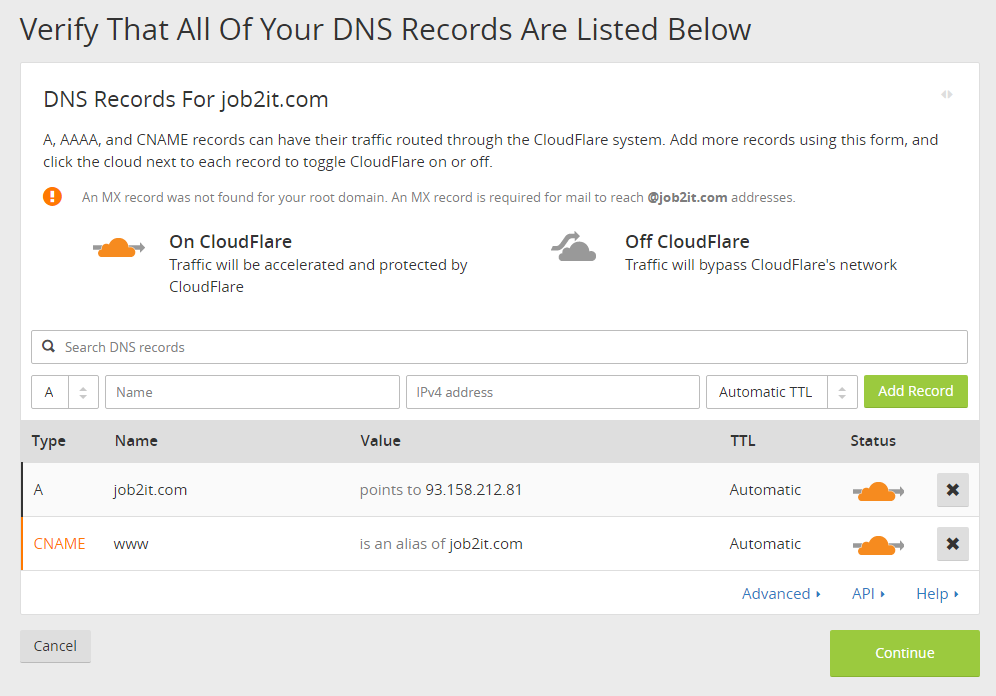Click the value 'is an alias of job2it.com'
The height and width of the screenshot is (696, 996).
pos(441,544)
